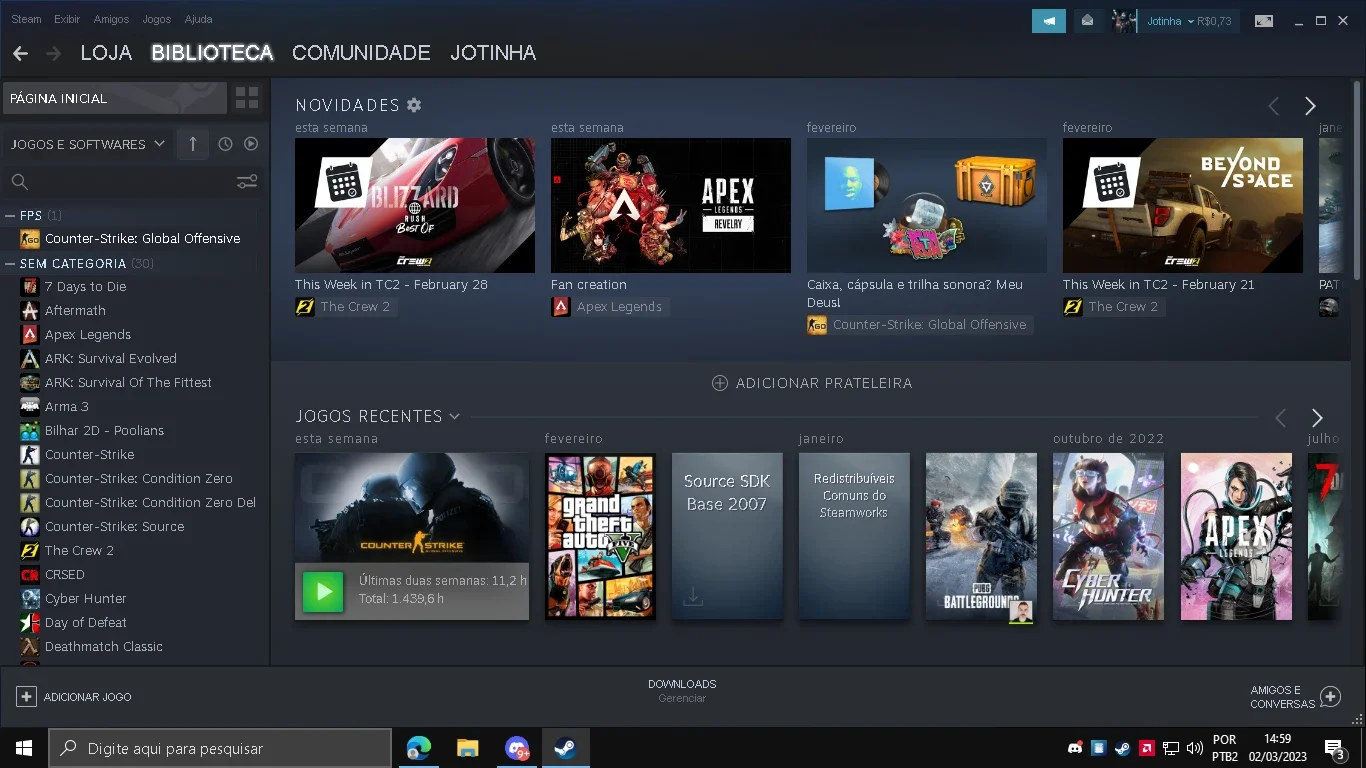Click Adicionar Jogo button
The height and width of the screenshot is (768, 1366).
pyautogui.click(x=74, y=697)
